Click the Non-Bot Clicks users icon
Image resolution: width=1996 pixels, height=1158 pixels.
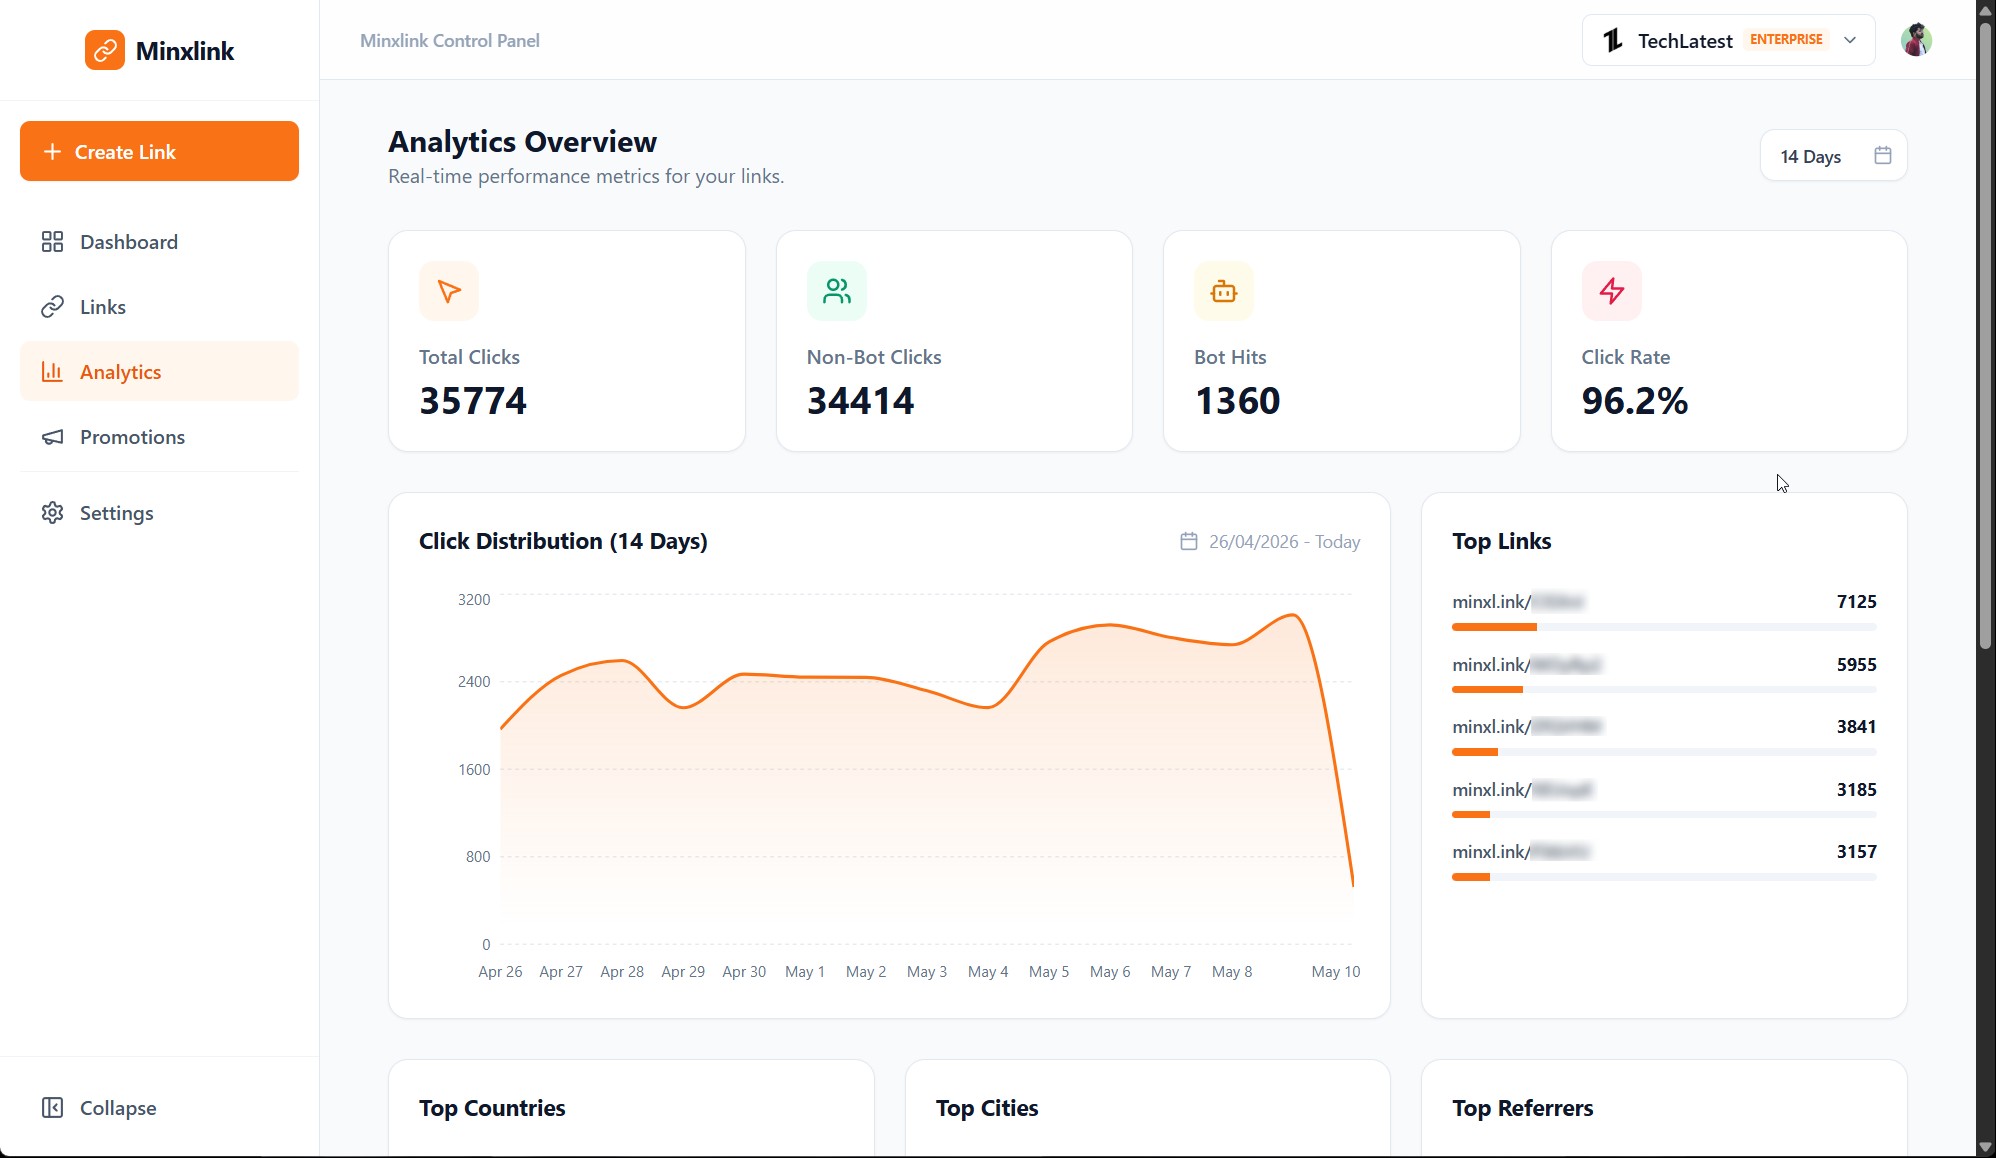click(837, 291)
